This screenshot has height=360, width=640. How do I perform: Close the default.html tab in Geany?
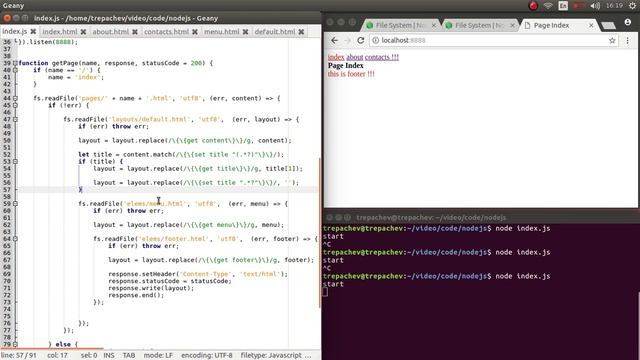301,31
